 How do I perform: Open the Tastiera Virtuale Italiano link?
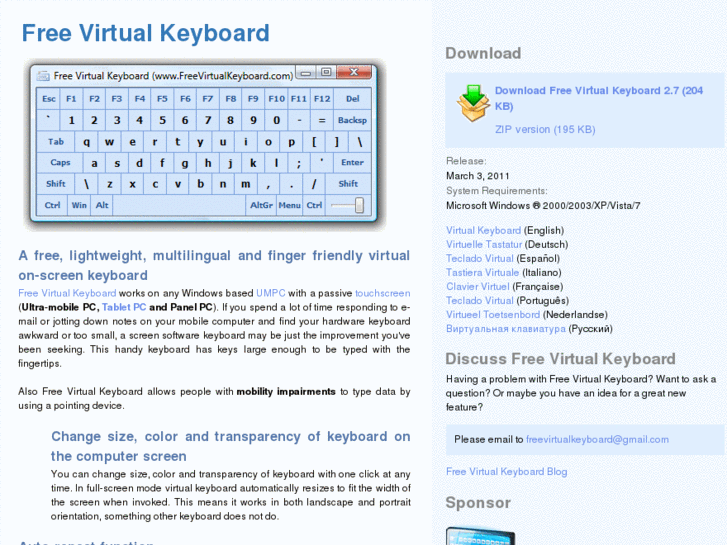click(x=483, y=272)
